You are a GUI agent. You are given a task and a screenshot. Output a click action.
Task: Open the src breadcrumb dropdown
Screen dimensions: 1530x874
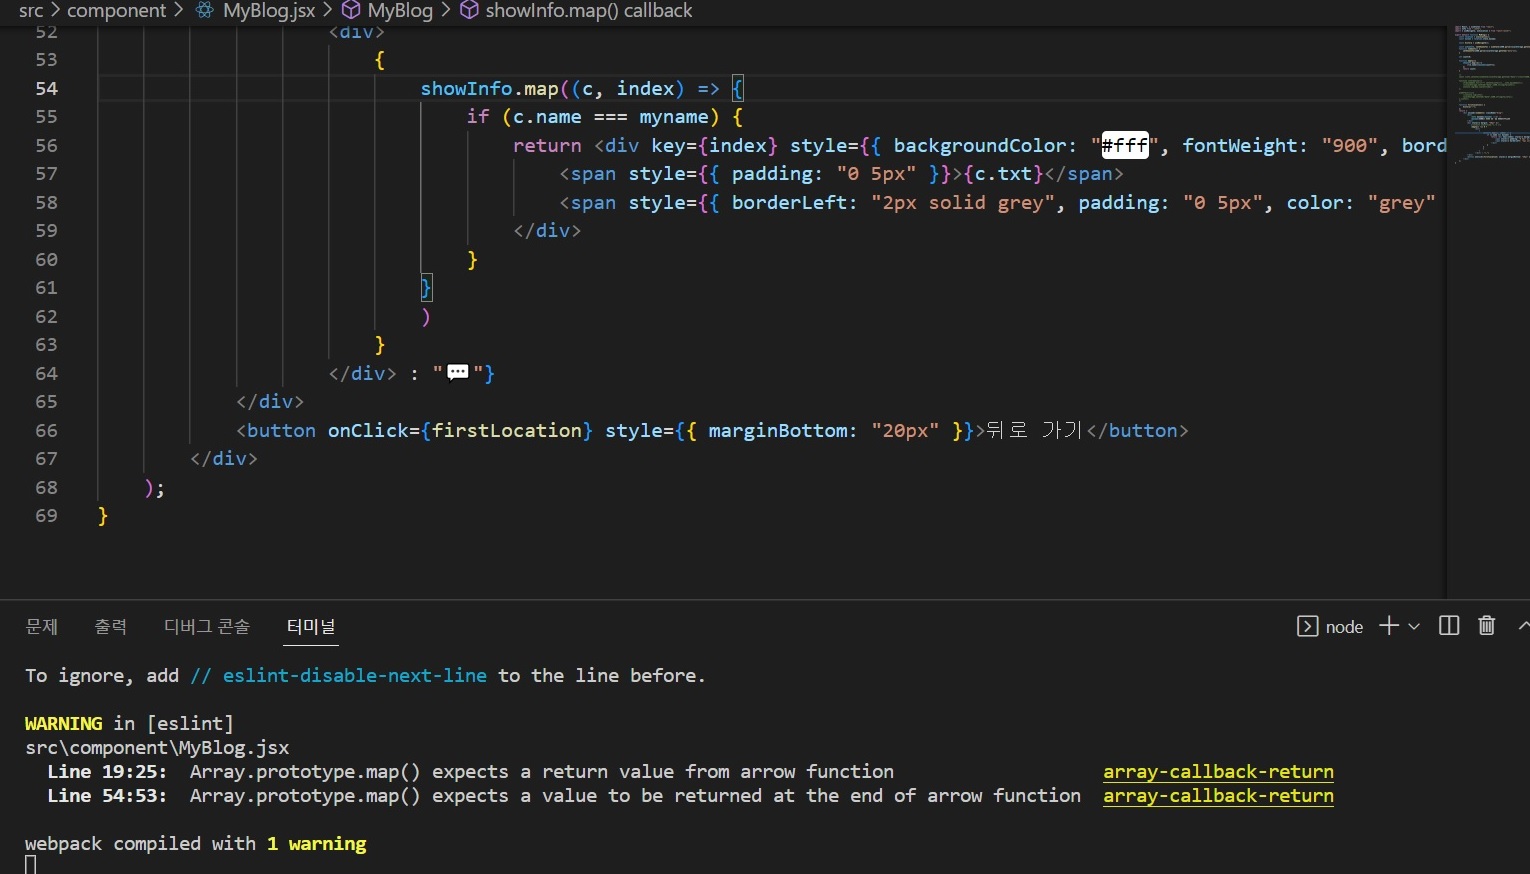coord(30,11)
